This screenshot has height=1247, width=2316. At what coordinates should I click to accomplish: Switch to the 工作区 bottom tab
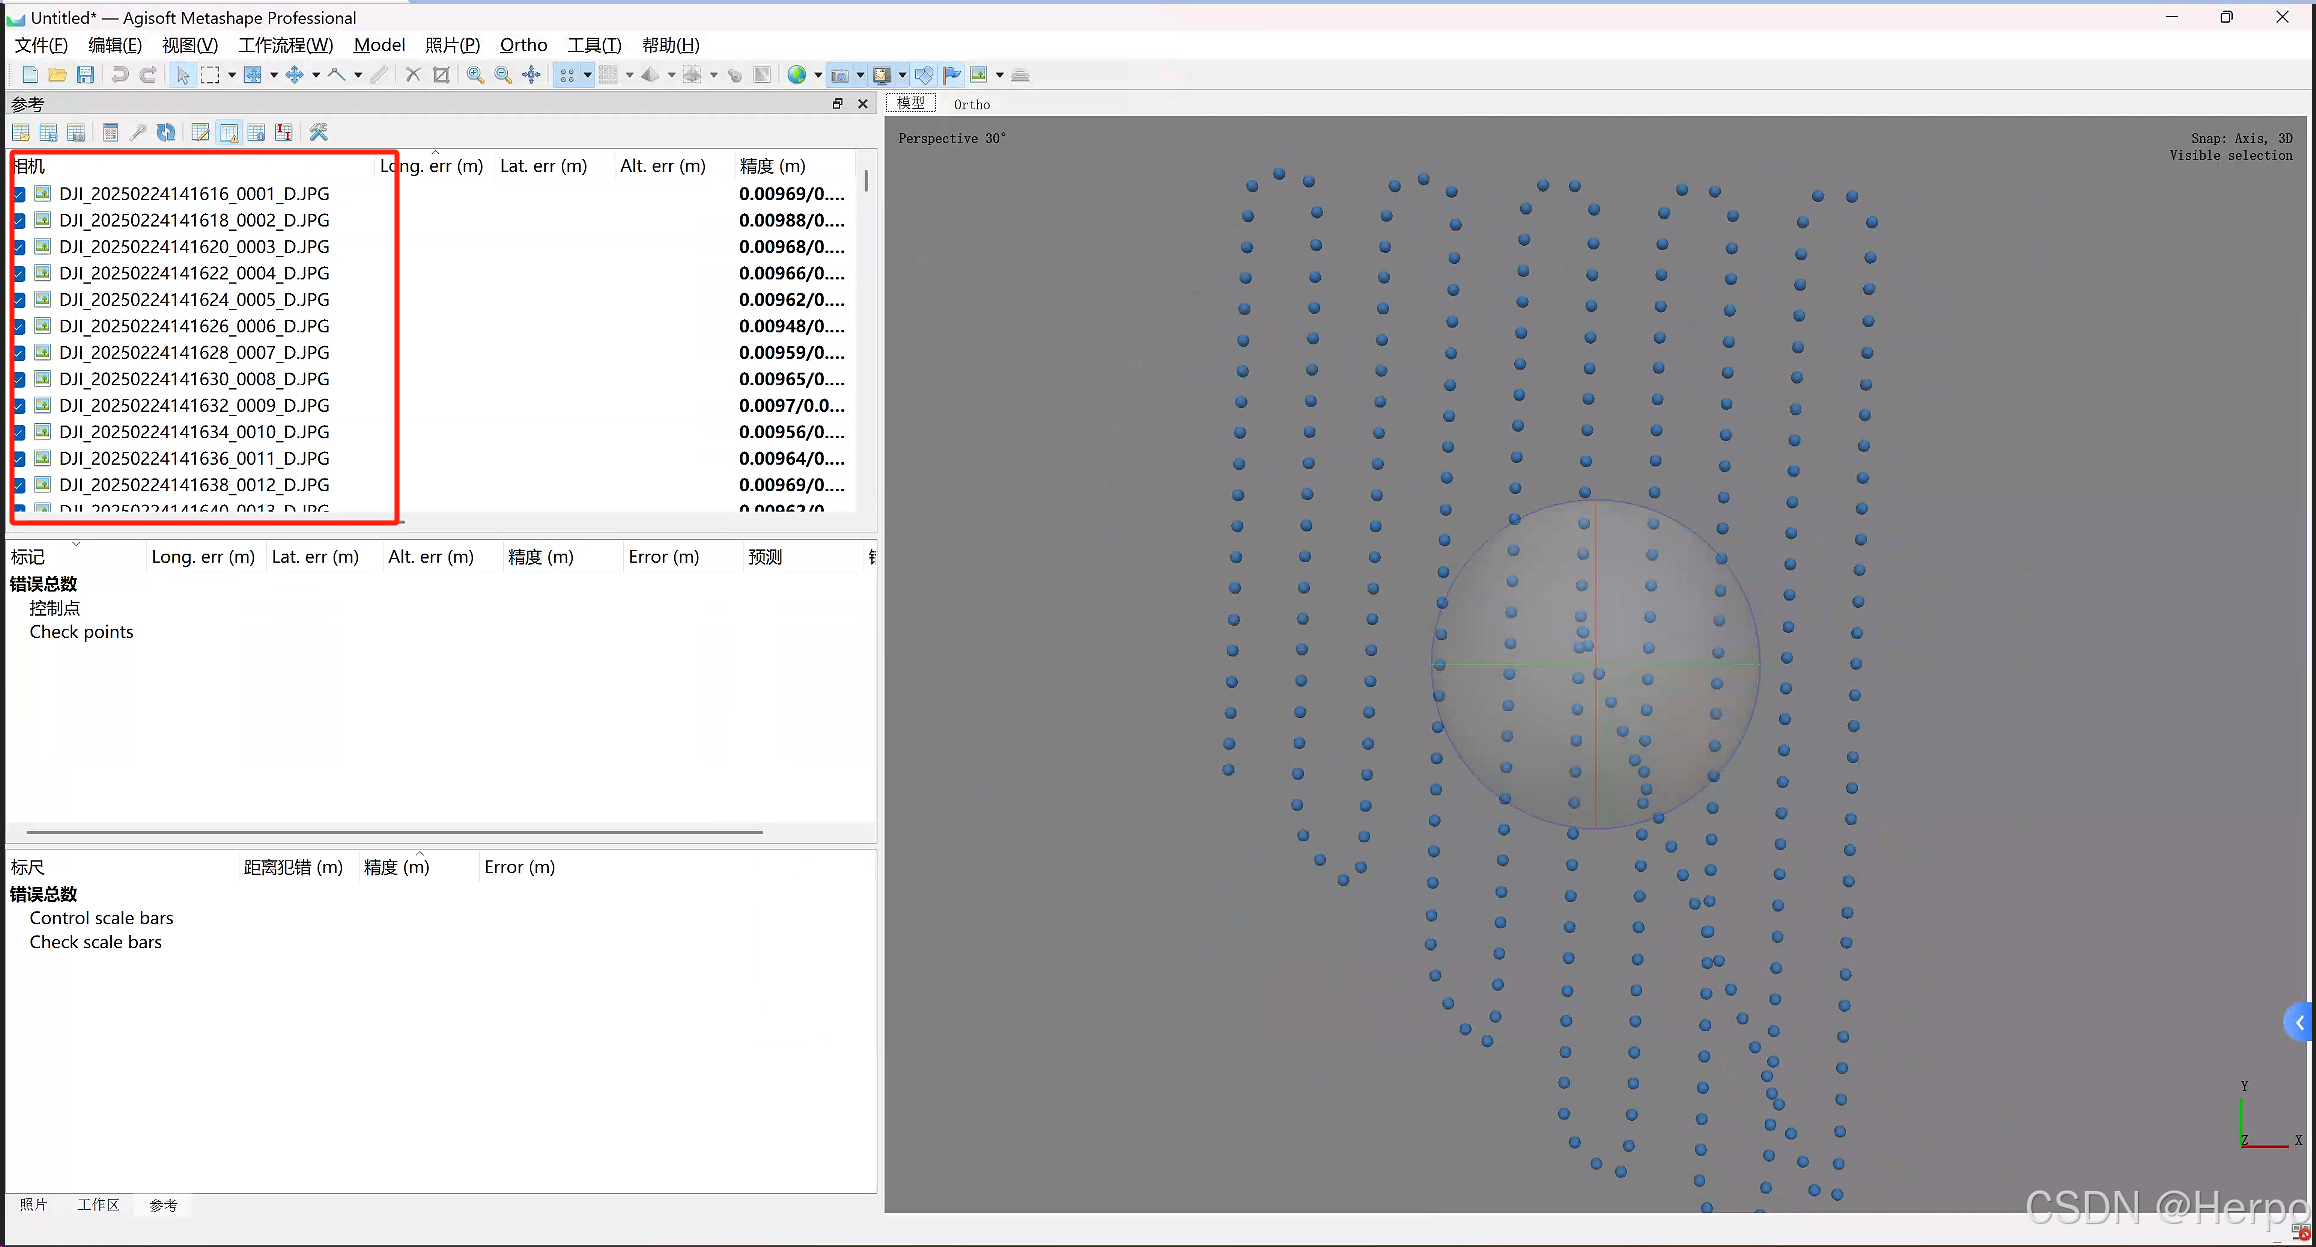pos(98,1205)
